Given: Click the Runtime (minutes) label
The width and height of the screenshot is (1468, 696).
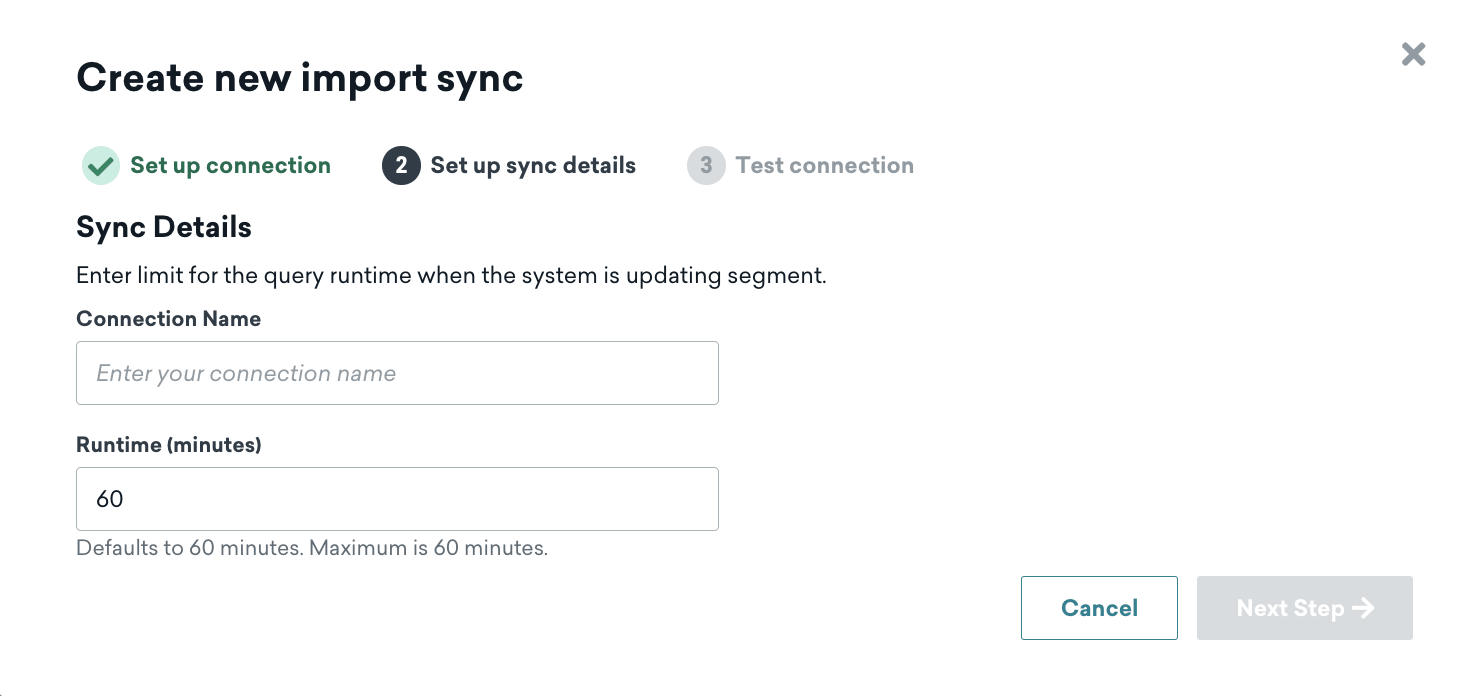Looking at the screenshot, I should point(169,445).
